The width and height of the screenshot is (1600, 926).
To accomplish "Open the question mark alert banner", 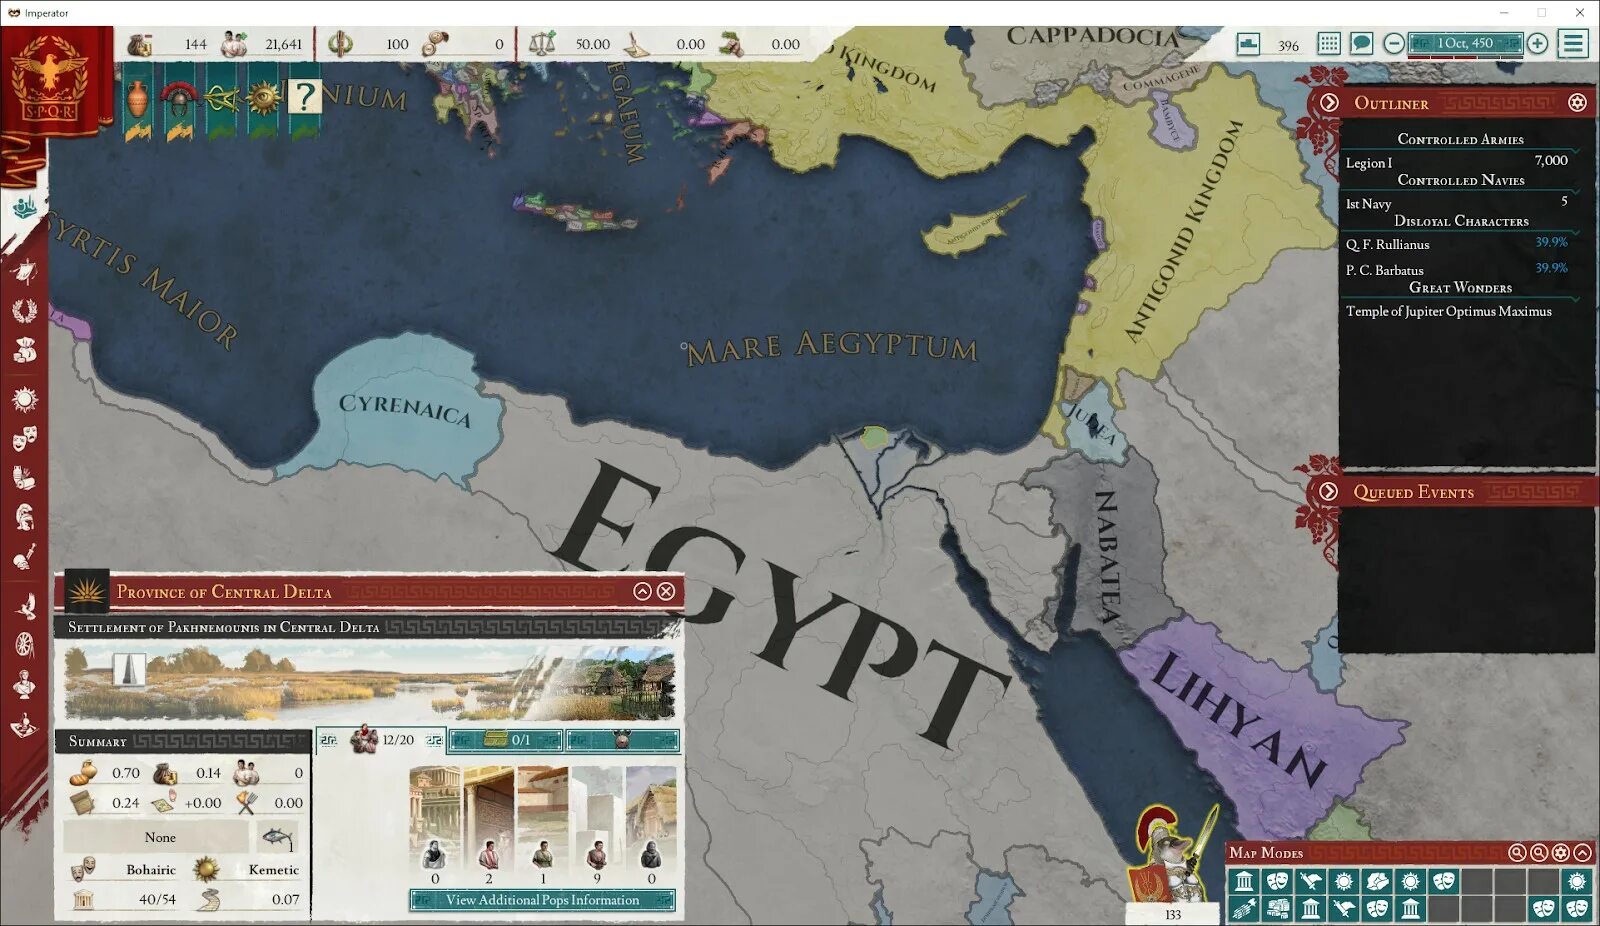I will coord(304,100).
